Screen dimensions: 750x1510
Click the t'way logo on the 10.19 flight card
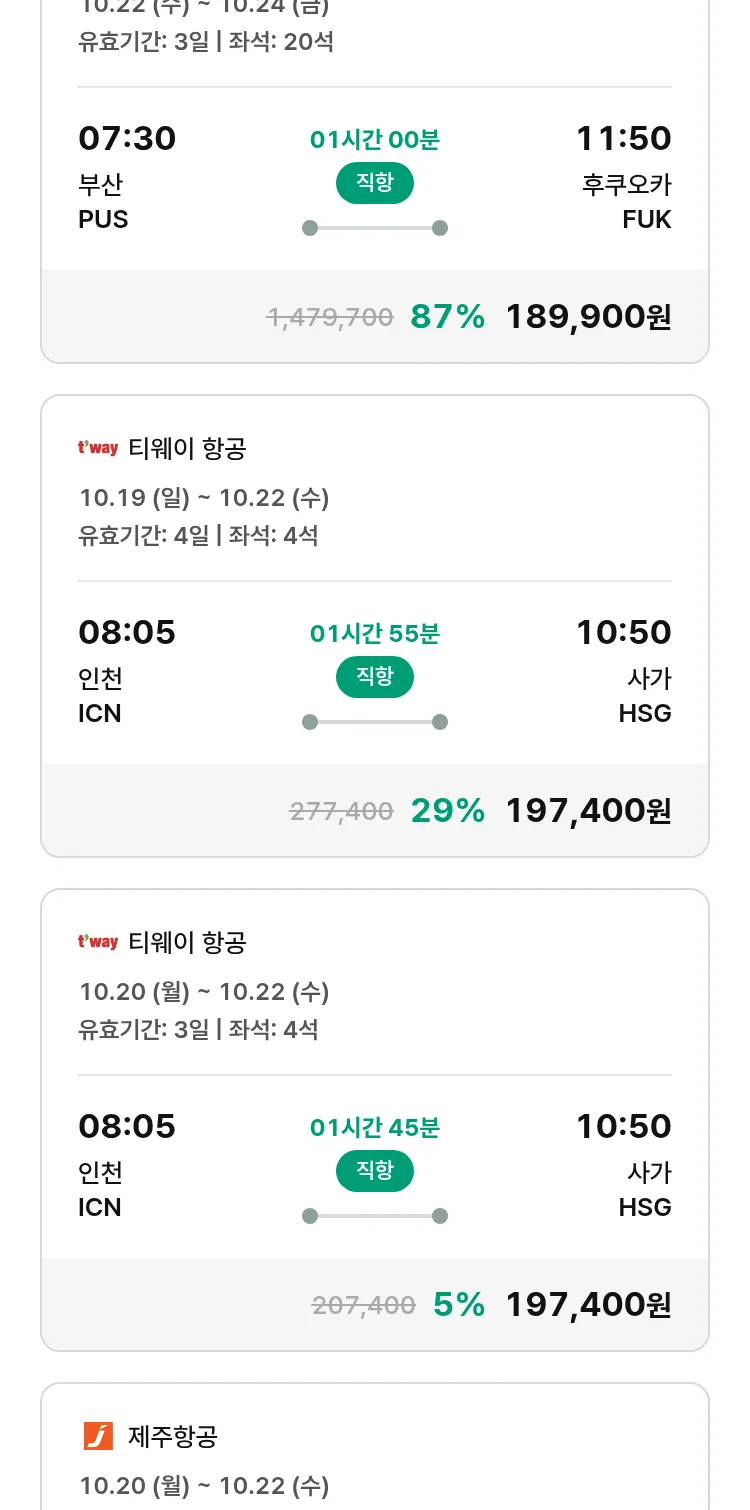pyautogui.click(x=98, y=448)
